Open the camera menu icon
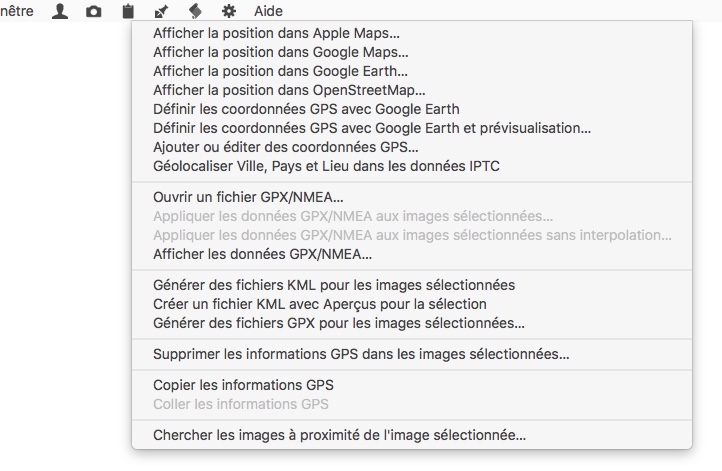This screenshot has width=722, height=471. (93, 11)
